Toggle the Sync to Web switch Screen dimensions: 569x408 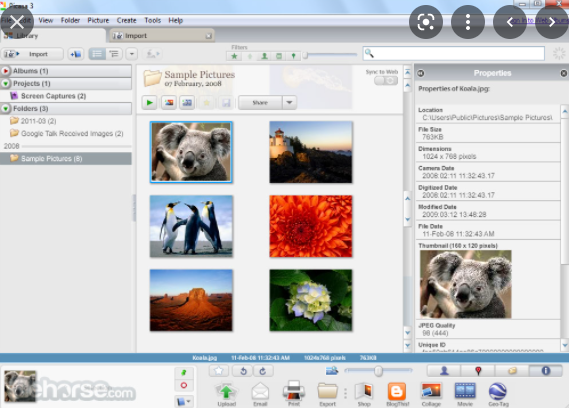(x=386, y=81)
